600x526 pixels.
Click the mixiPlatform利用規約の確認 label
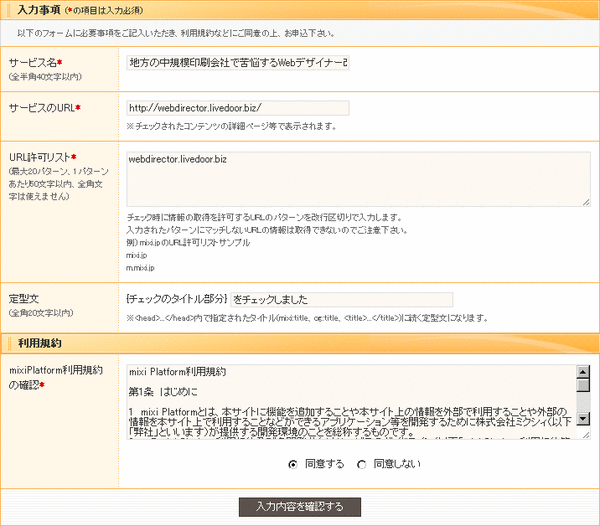coord(56,378)
